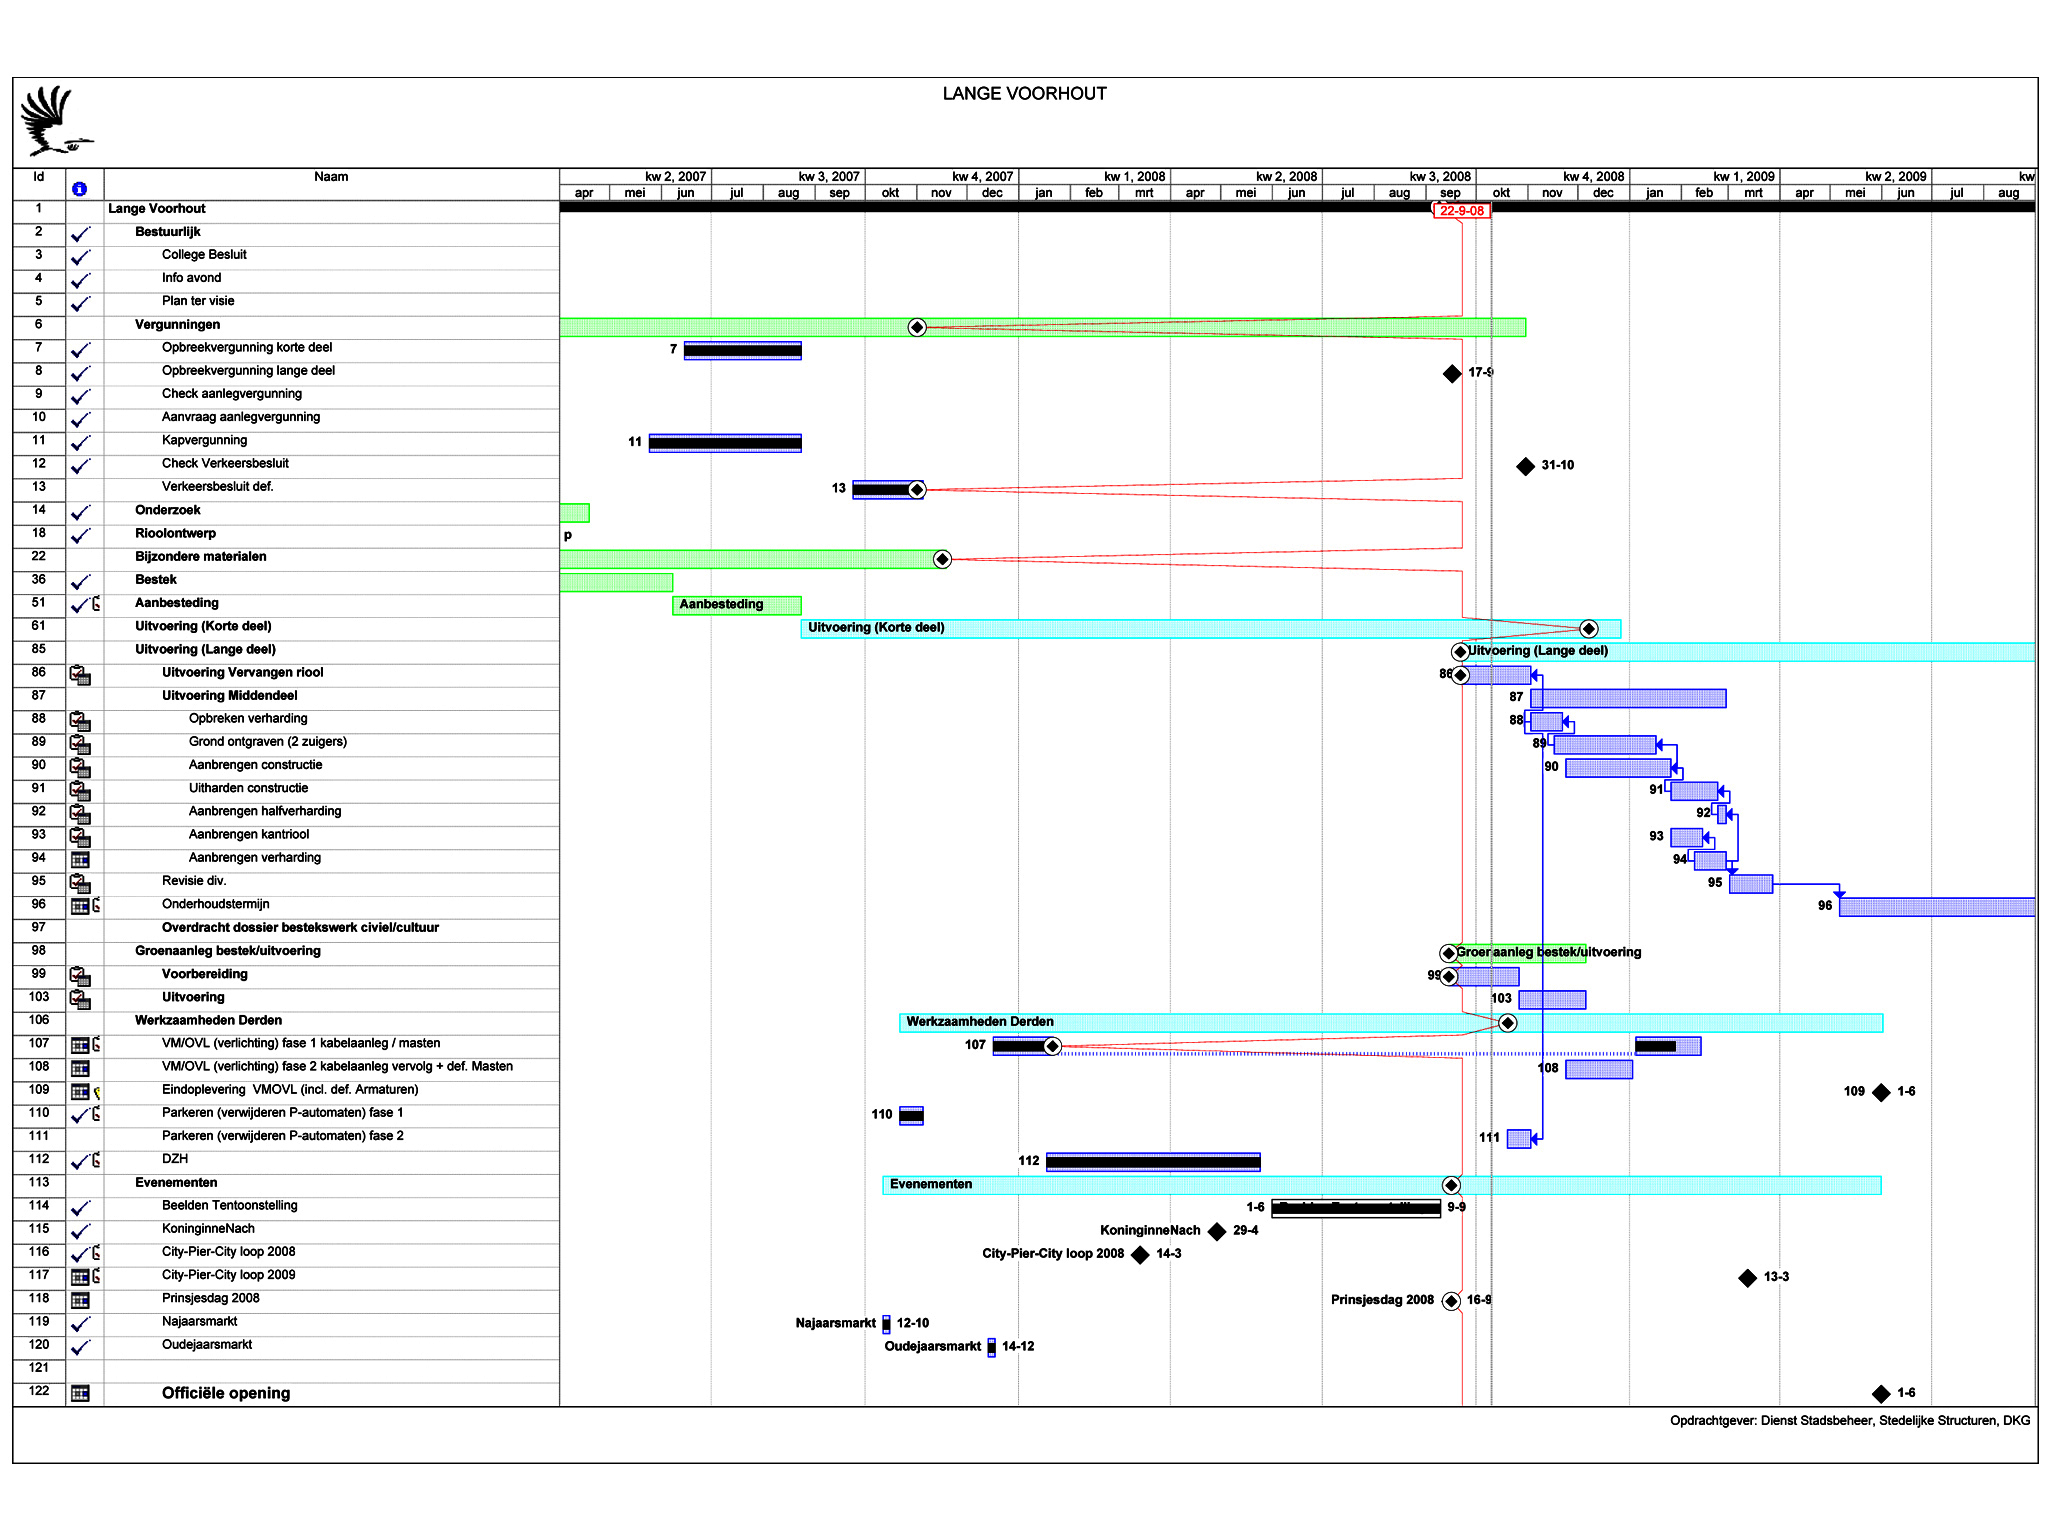2048x1536 pixels.
Task: Select the KoninginneNach 29-4 milestone diamond
Action: (x=1217, y=1231)
